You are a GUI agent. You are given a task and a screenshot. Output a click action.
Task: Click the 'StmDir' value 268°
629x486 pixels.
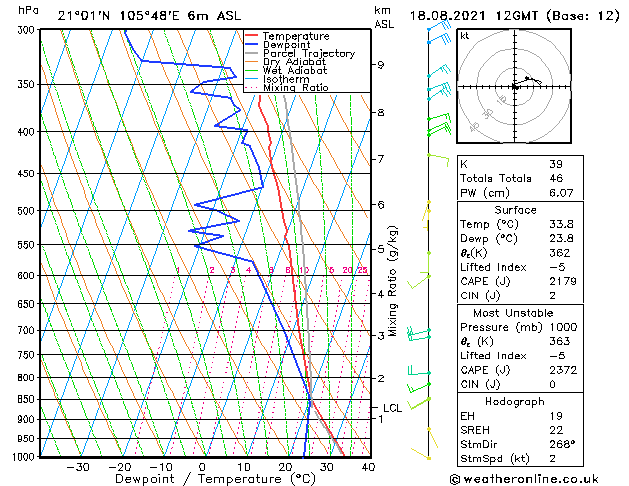coord(562,444)
